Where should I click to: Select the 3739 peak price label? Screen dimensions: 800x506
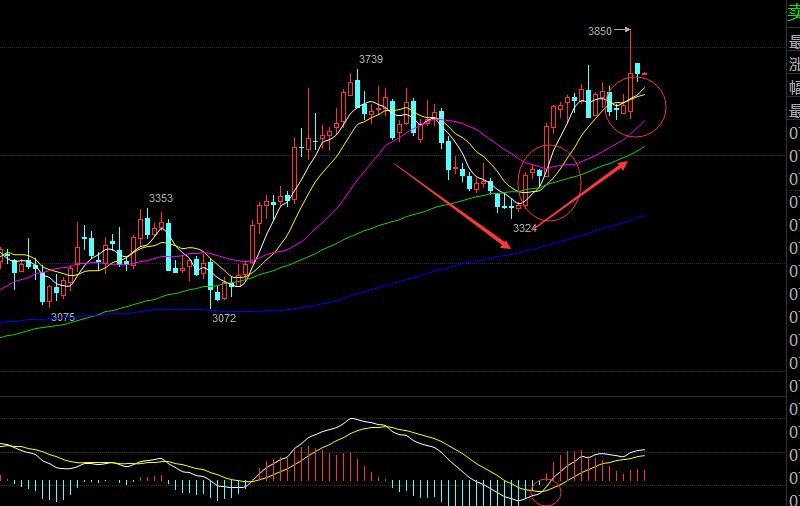(371, 60)
